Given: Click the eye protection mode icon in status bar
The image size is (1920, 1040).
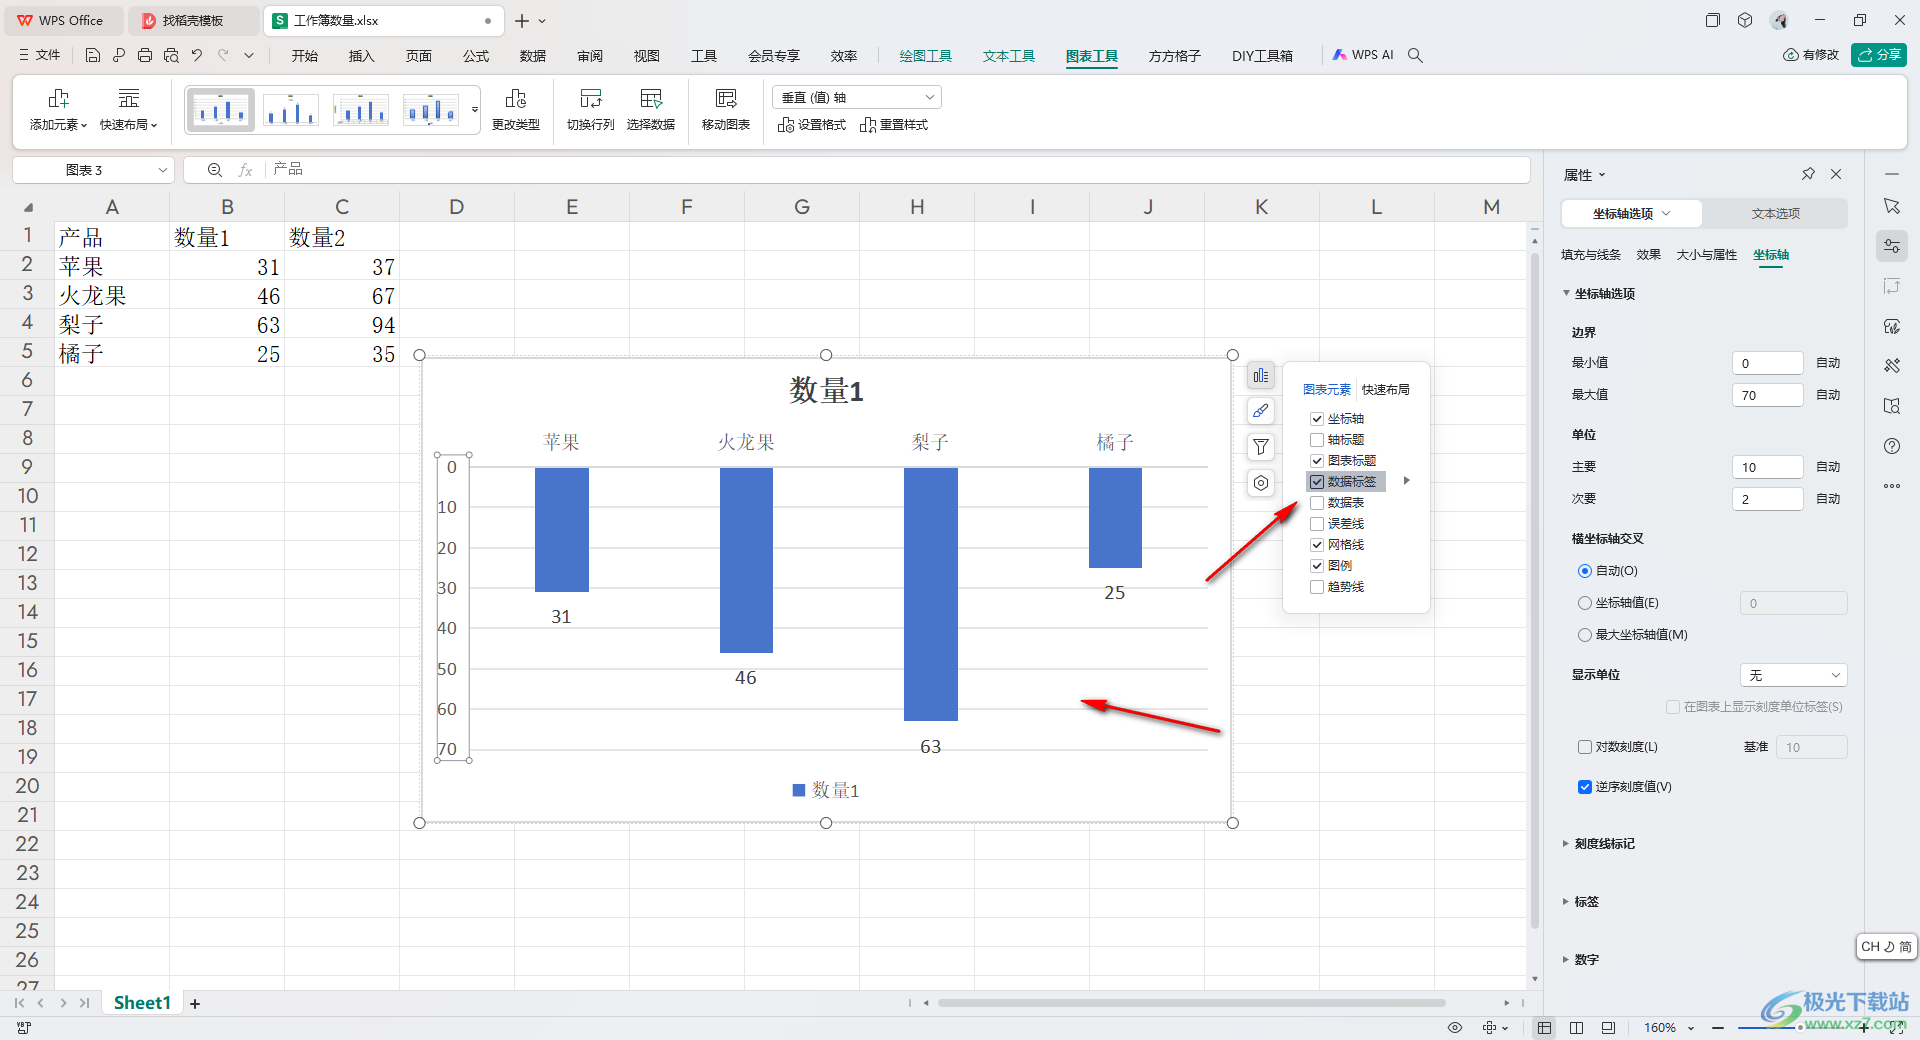Looking at the screenshot, I should [x=1455, y=1027].
